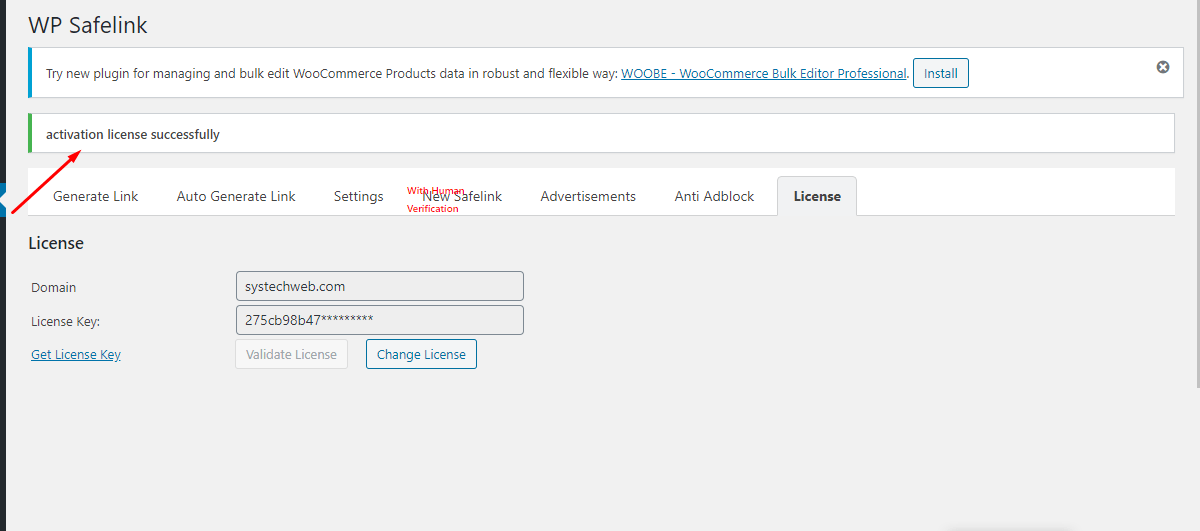Switch to the Generate Link tab
Viewport: 1200px width, 531px height.
[96, 196]
